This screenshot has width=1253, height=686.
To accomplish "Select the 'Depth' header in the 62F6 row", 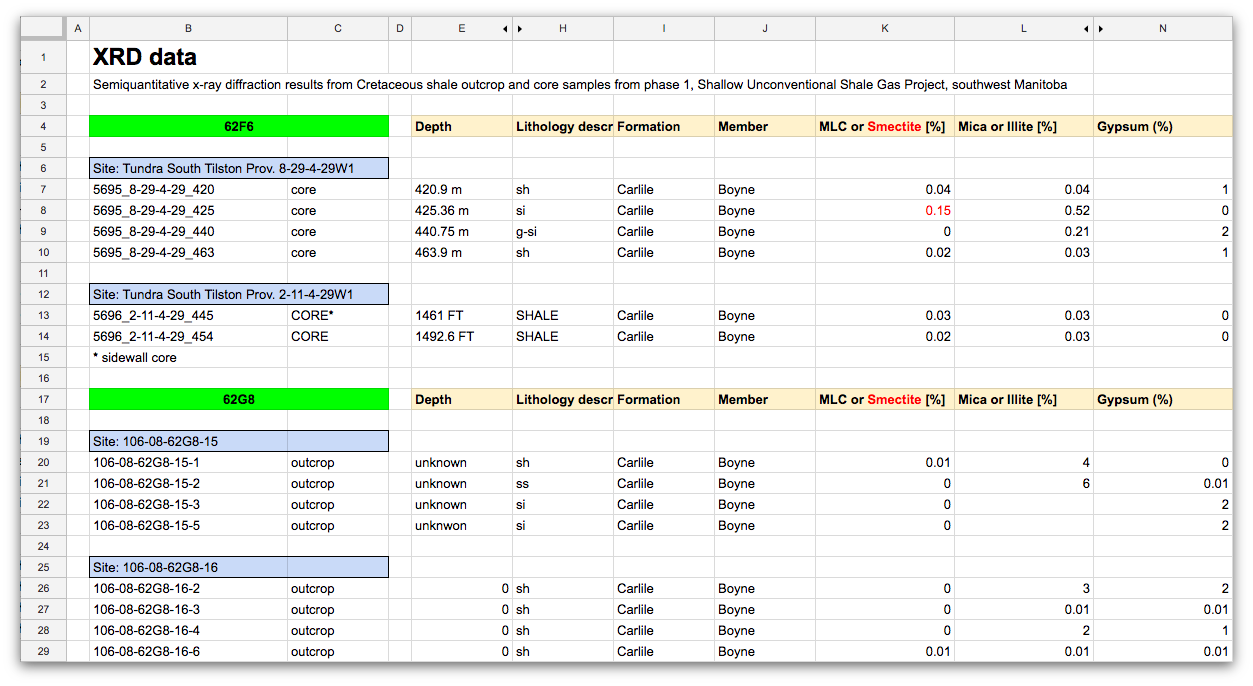I will 462,127.
